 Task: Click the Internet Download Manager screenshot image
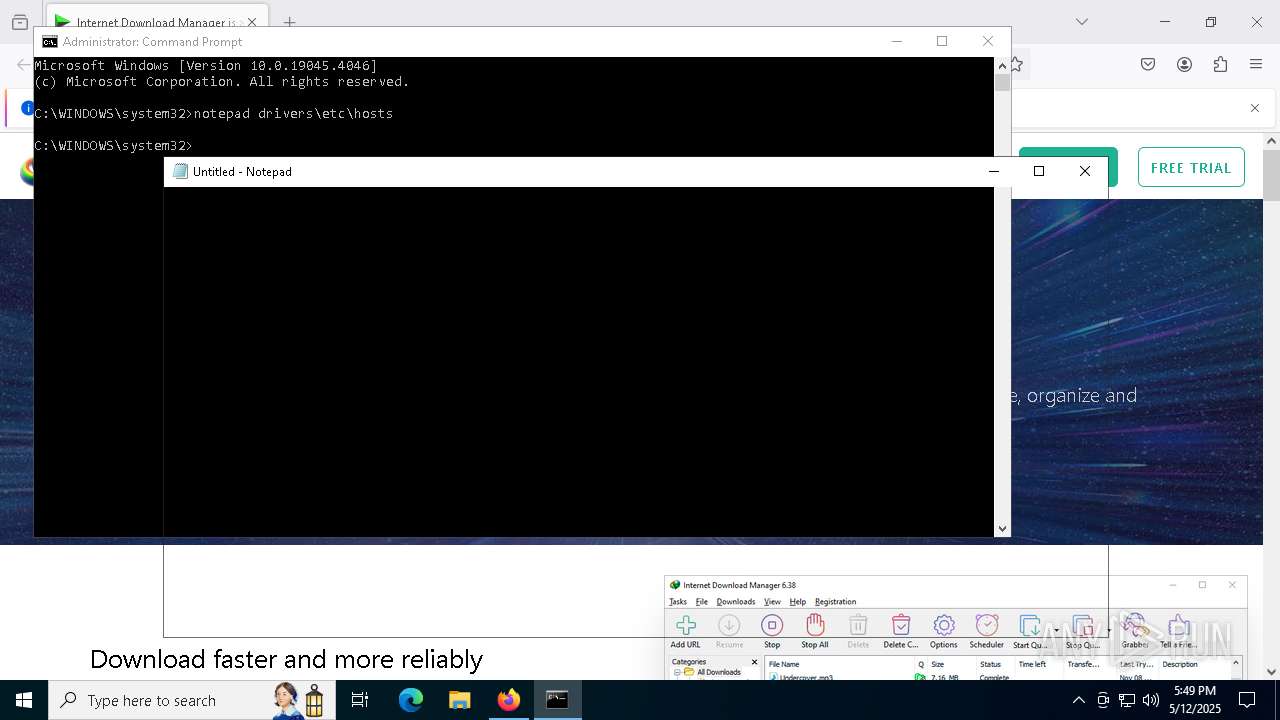pos(957,628)
